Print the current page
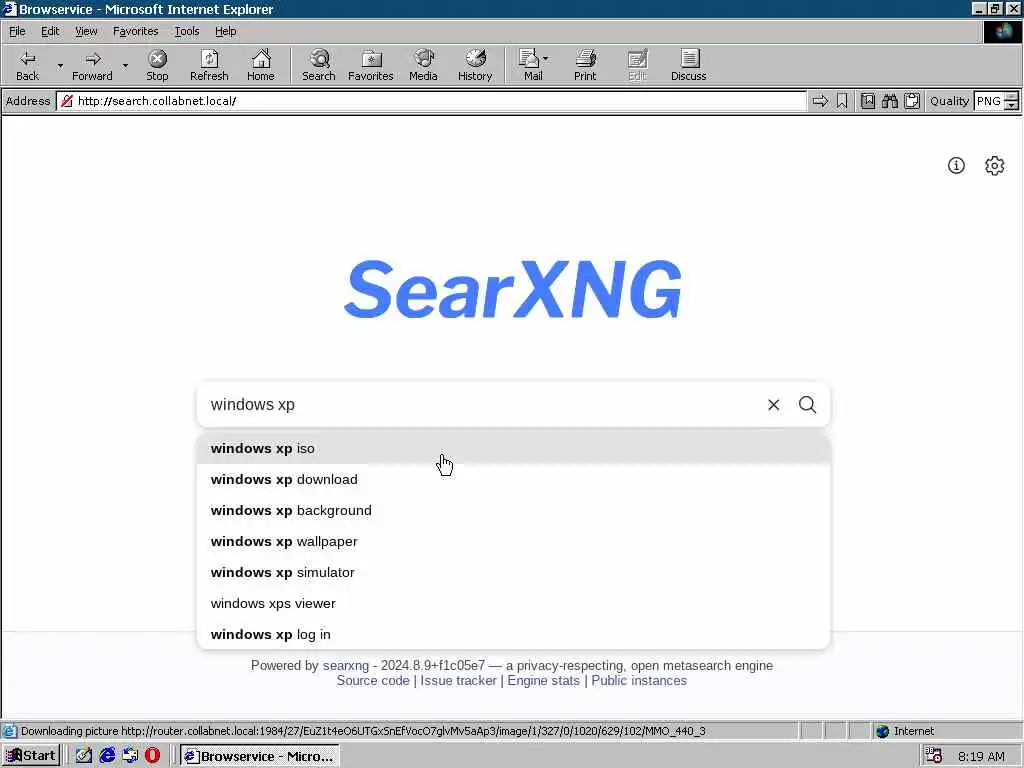The height and width of the screenshot is (768, 1024). [x=585, y=65]
